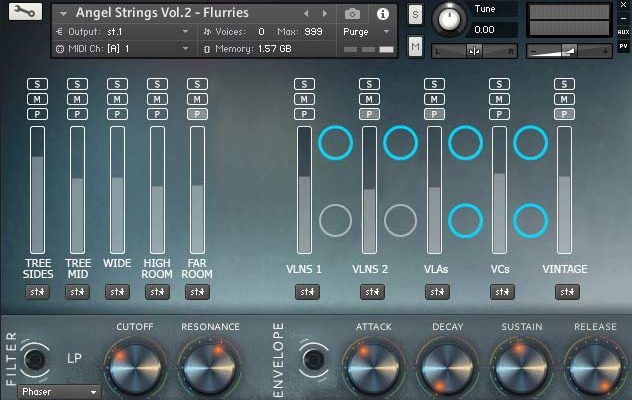Screen dimensions: 632x400
Task: Open the st.1 output menu under WIDE
Action: tap(117, 292)
